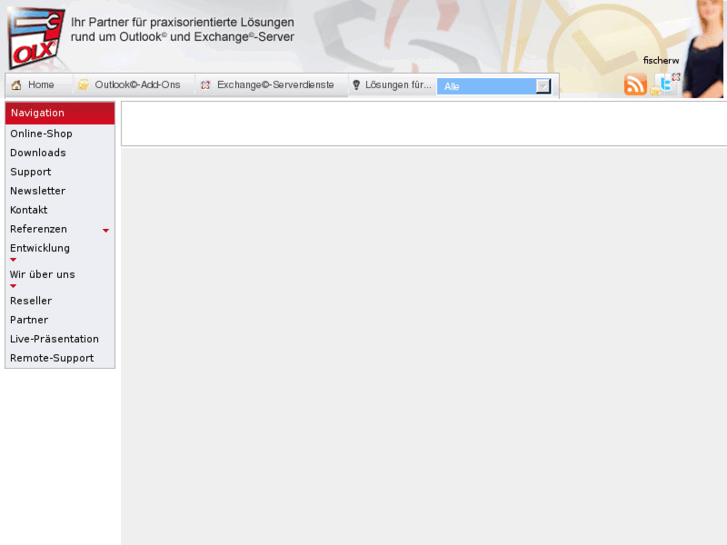Open the Home menu item
The height and width of the screenshot is (545, 727).
41,85
